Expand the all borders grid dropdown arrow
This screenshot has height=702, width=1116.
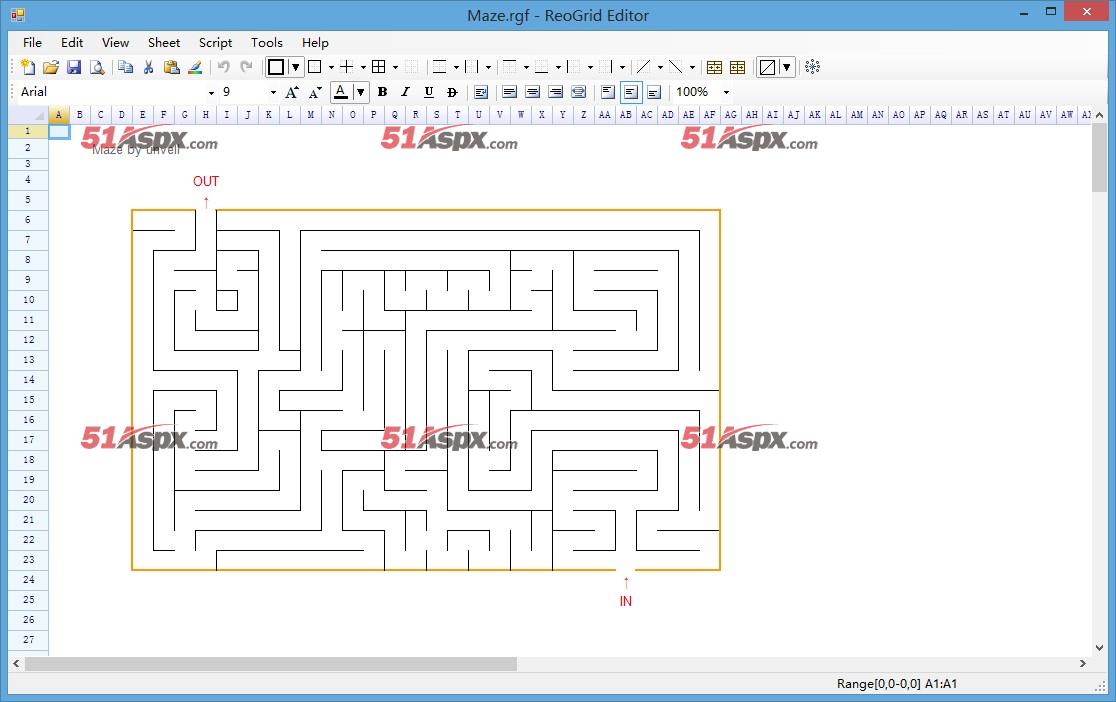point(395,68)
